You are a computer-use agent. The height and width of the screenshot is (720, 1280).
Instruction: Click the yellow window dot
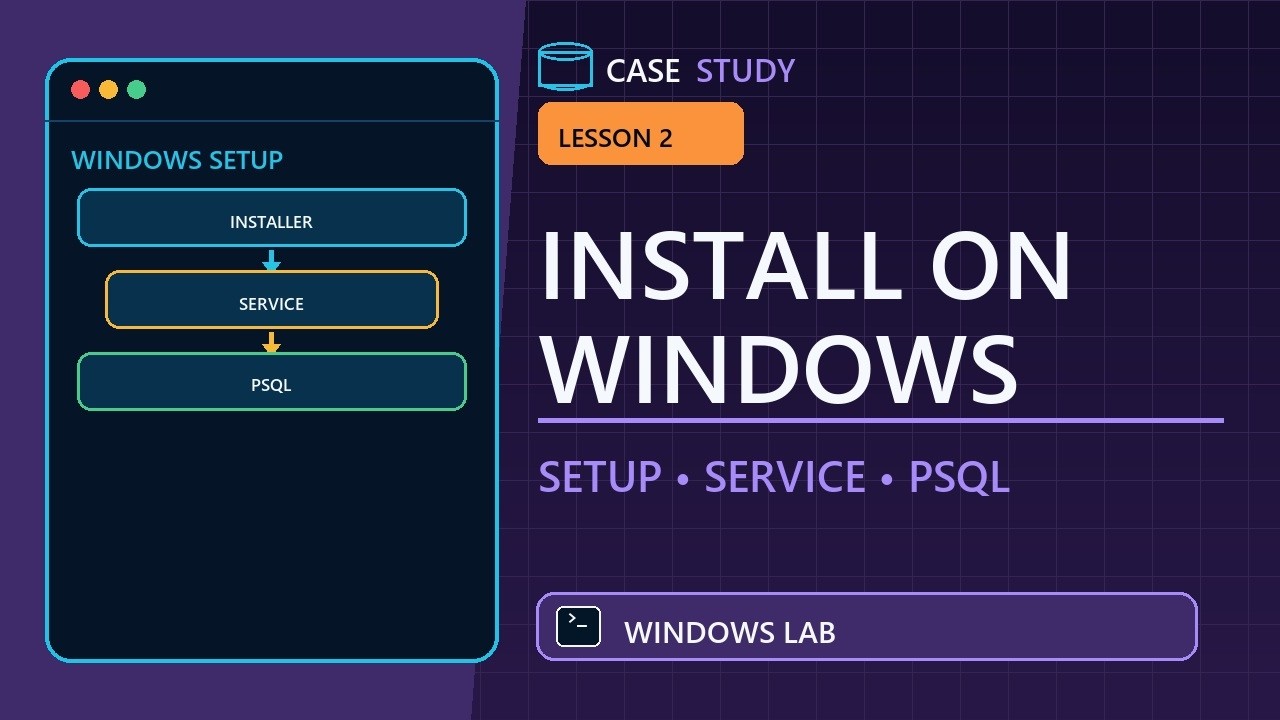pos(109,90)
